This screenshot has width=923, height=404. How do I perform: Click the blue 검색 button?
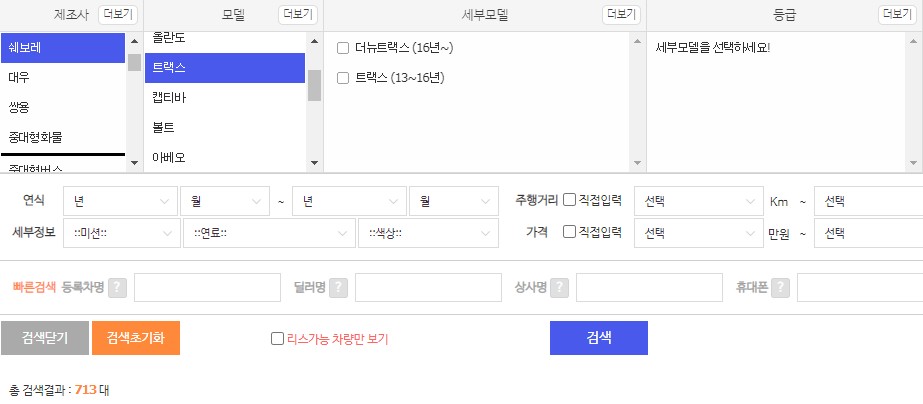(599, 338)
